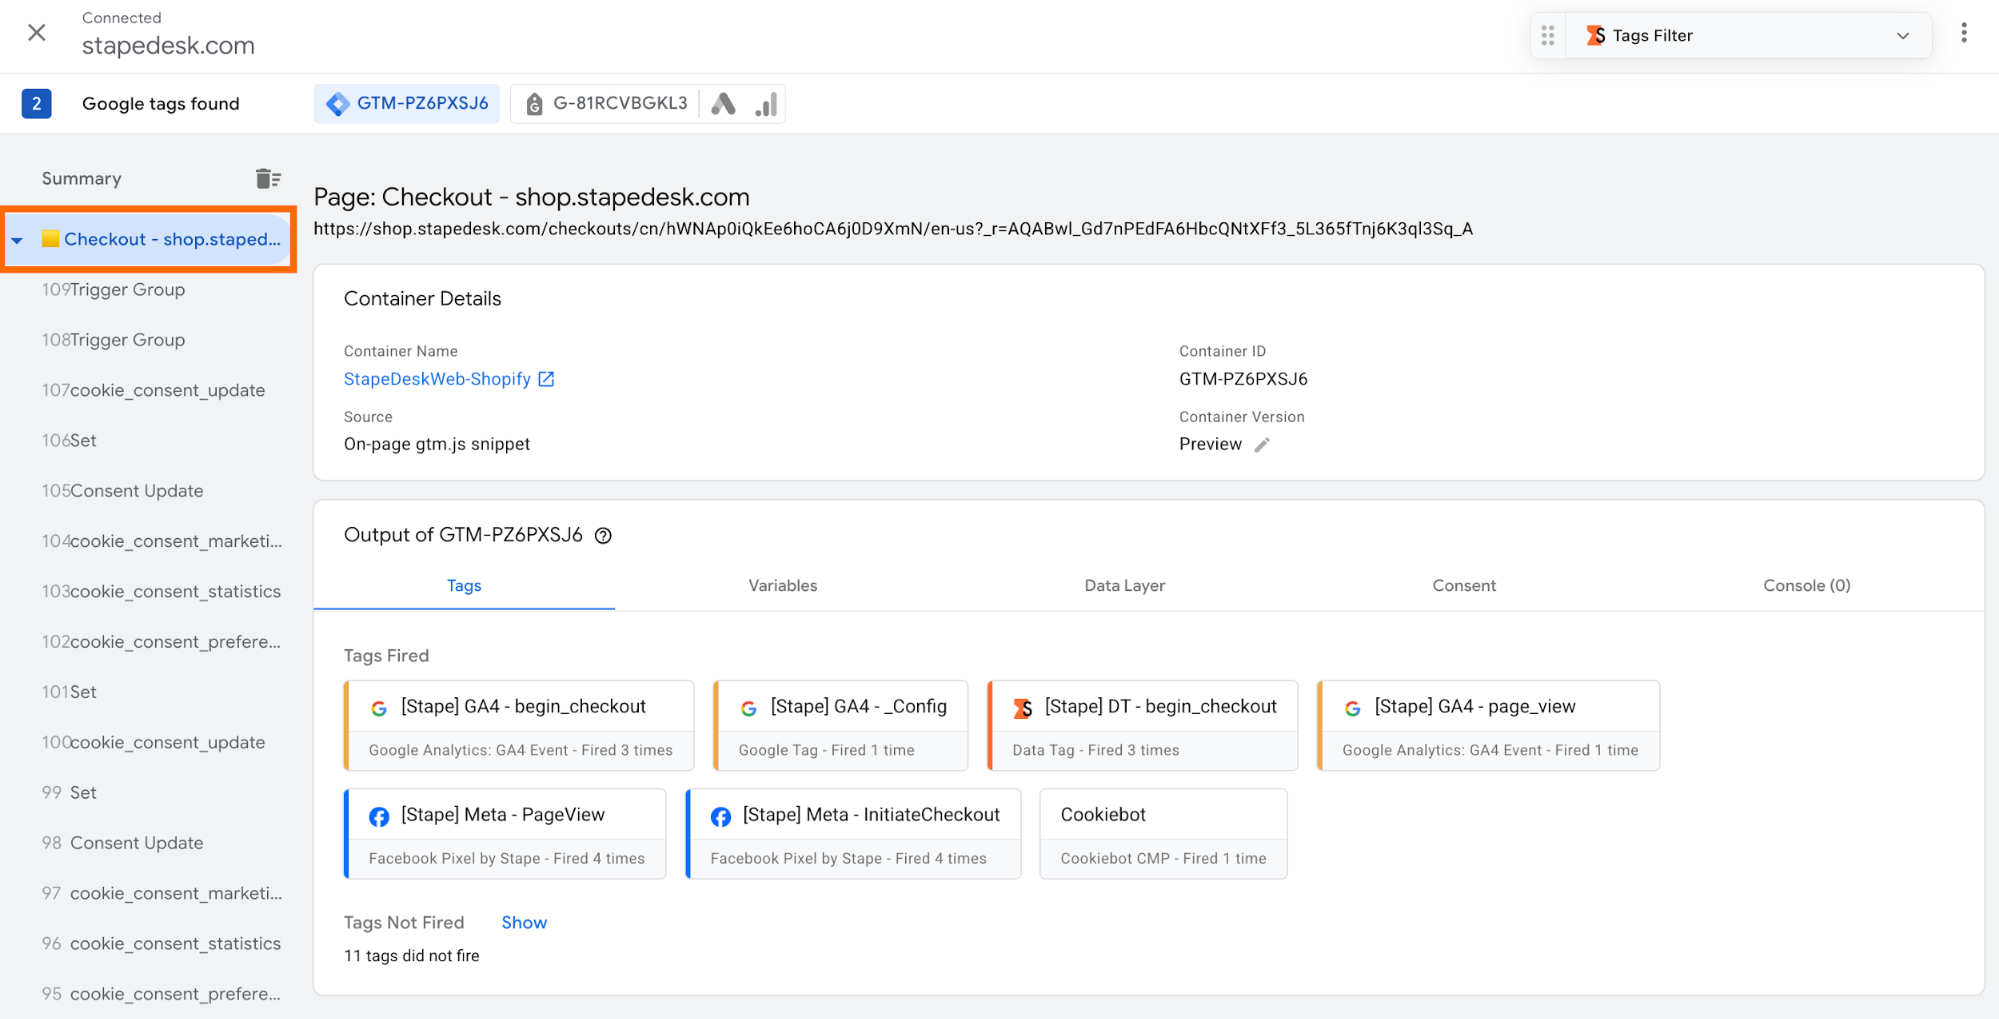Collapse the Checkout page event group
The width and height of the screenshot is (1999, 1019).
[17, 240]
